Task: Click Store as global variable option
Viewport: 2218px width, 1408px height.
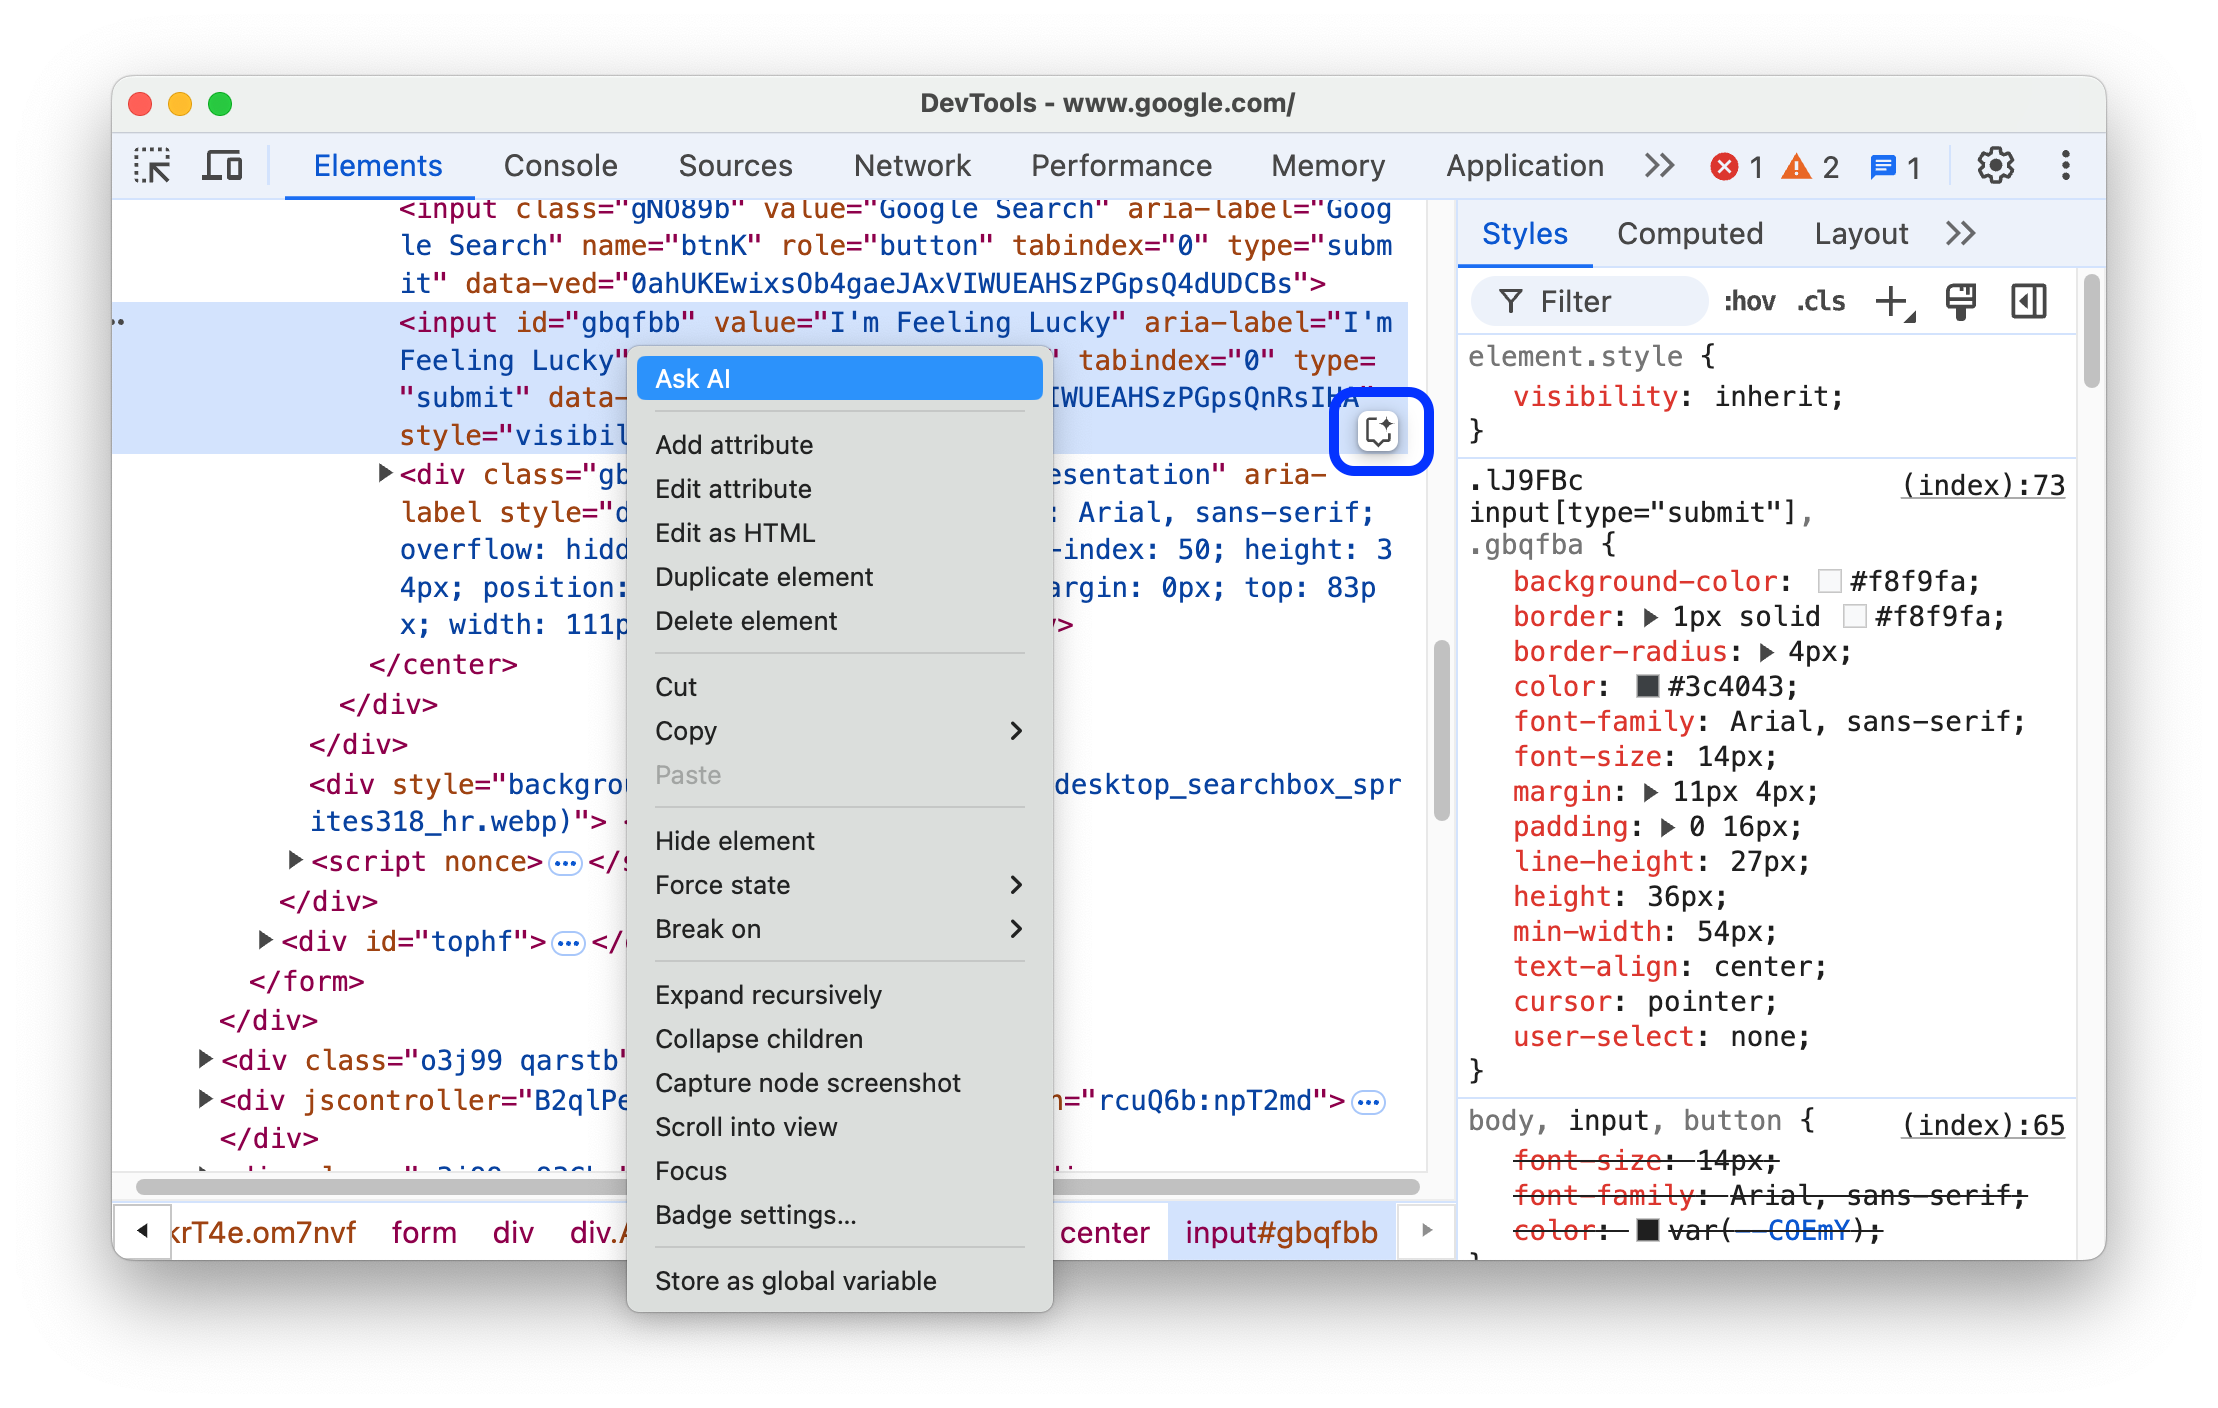Action: point(797,1280)
